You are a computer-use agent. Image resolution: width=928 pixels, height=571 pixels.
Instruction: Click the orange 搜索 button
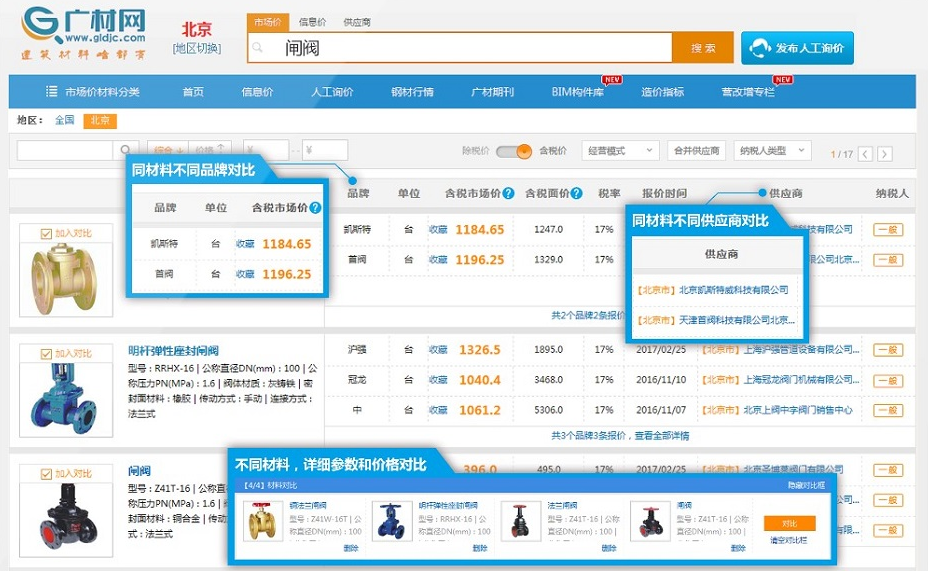pyautogui.click(x=703, y=47)
